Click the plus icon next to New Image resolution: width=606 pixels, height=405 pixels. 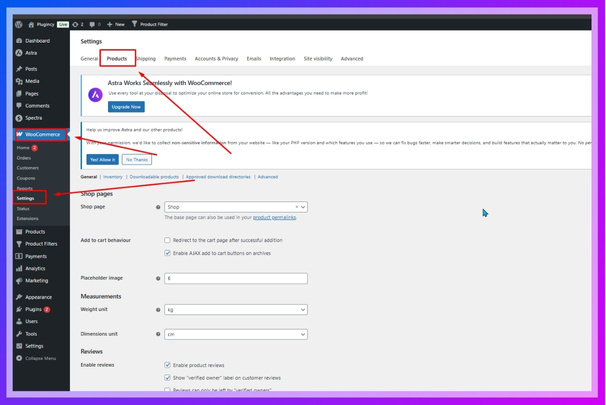click(110, 24)
